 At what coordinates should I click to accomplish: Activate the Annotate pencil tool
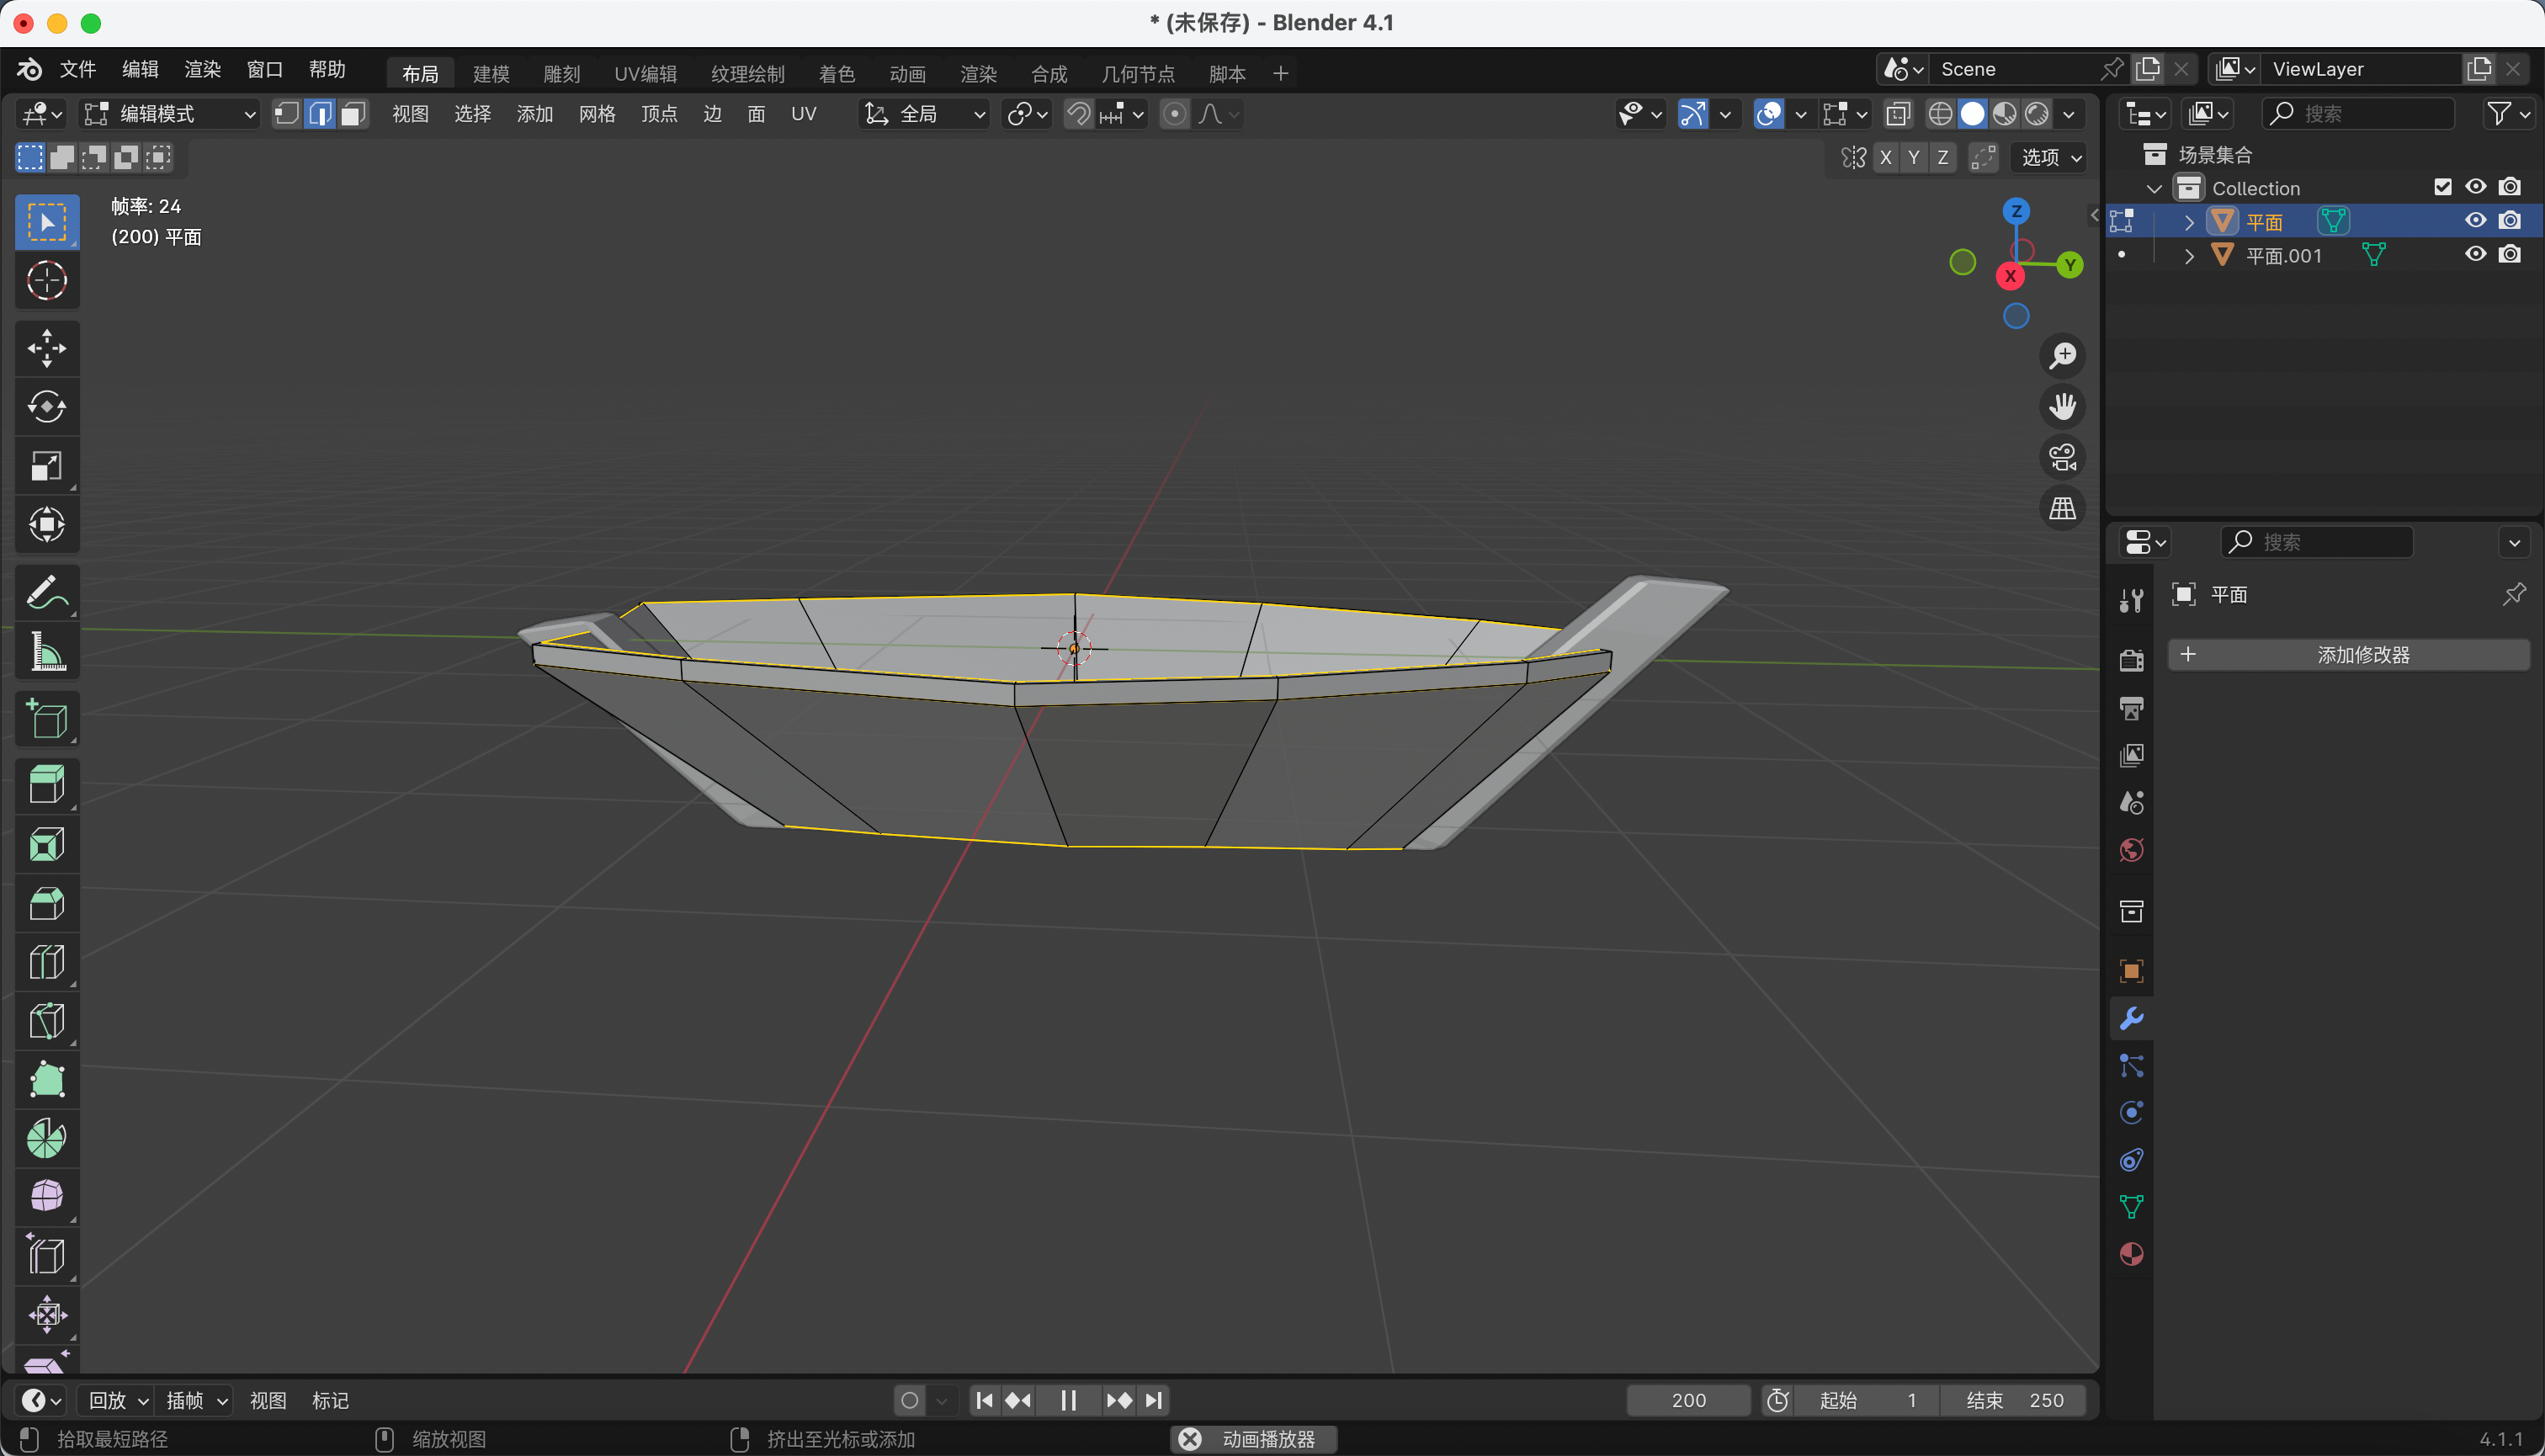pyautogui.click(x=46, y=593)
